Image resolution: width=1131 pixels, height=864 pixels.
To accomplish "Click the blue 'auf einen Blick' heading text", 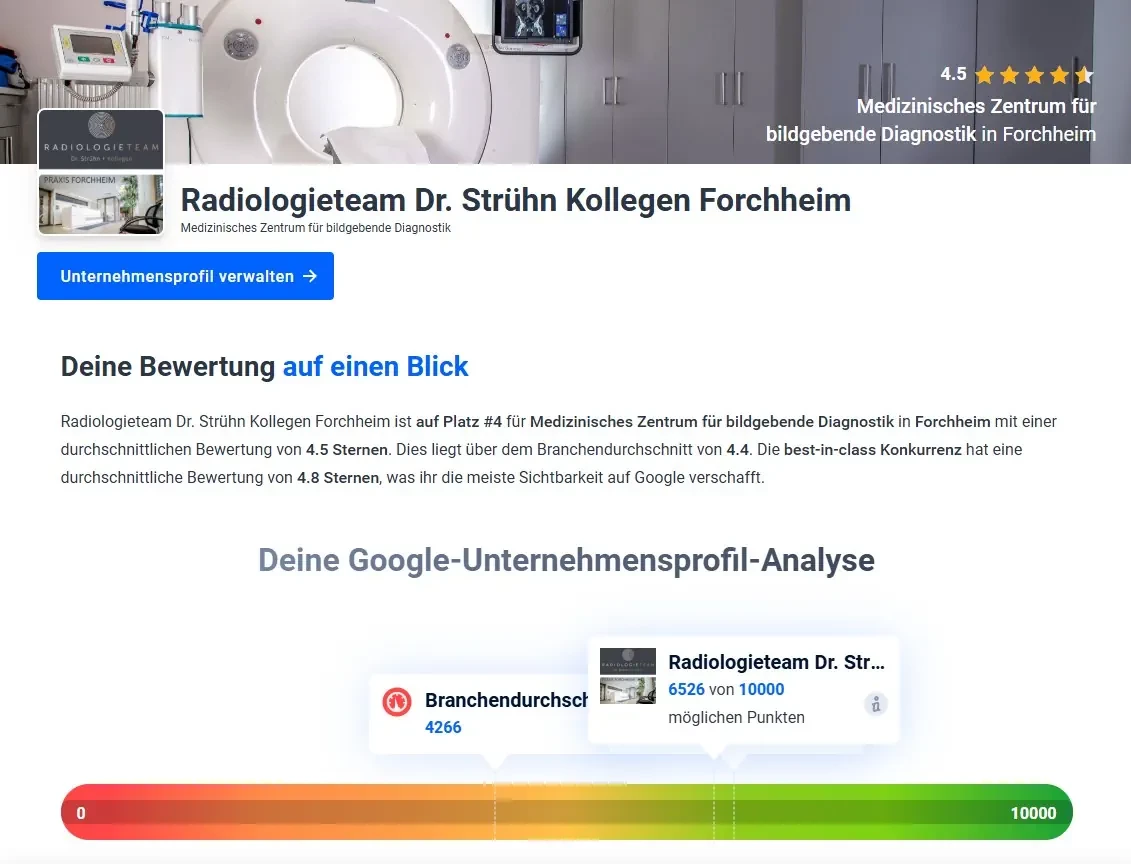I will 375,366.
